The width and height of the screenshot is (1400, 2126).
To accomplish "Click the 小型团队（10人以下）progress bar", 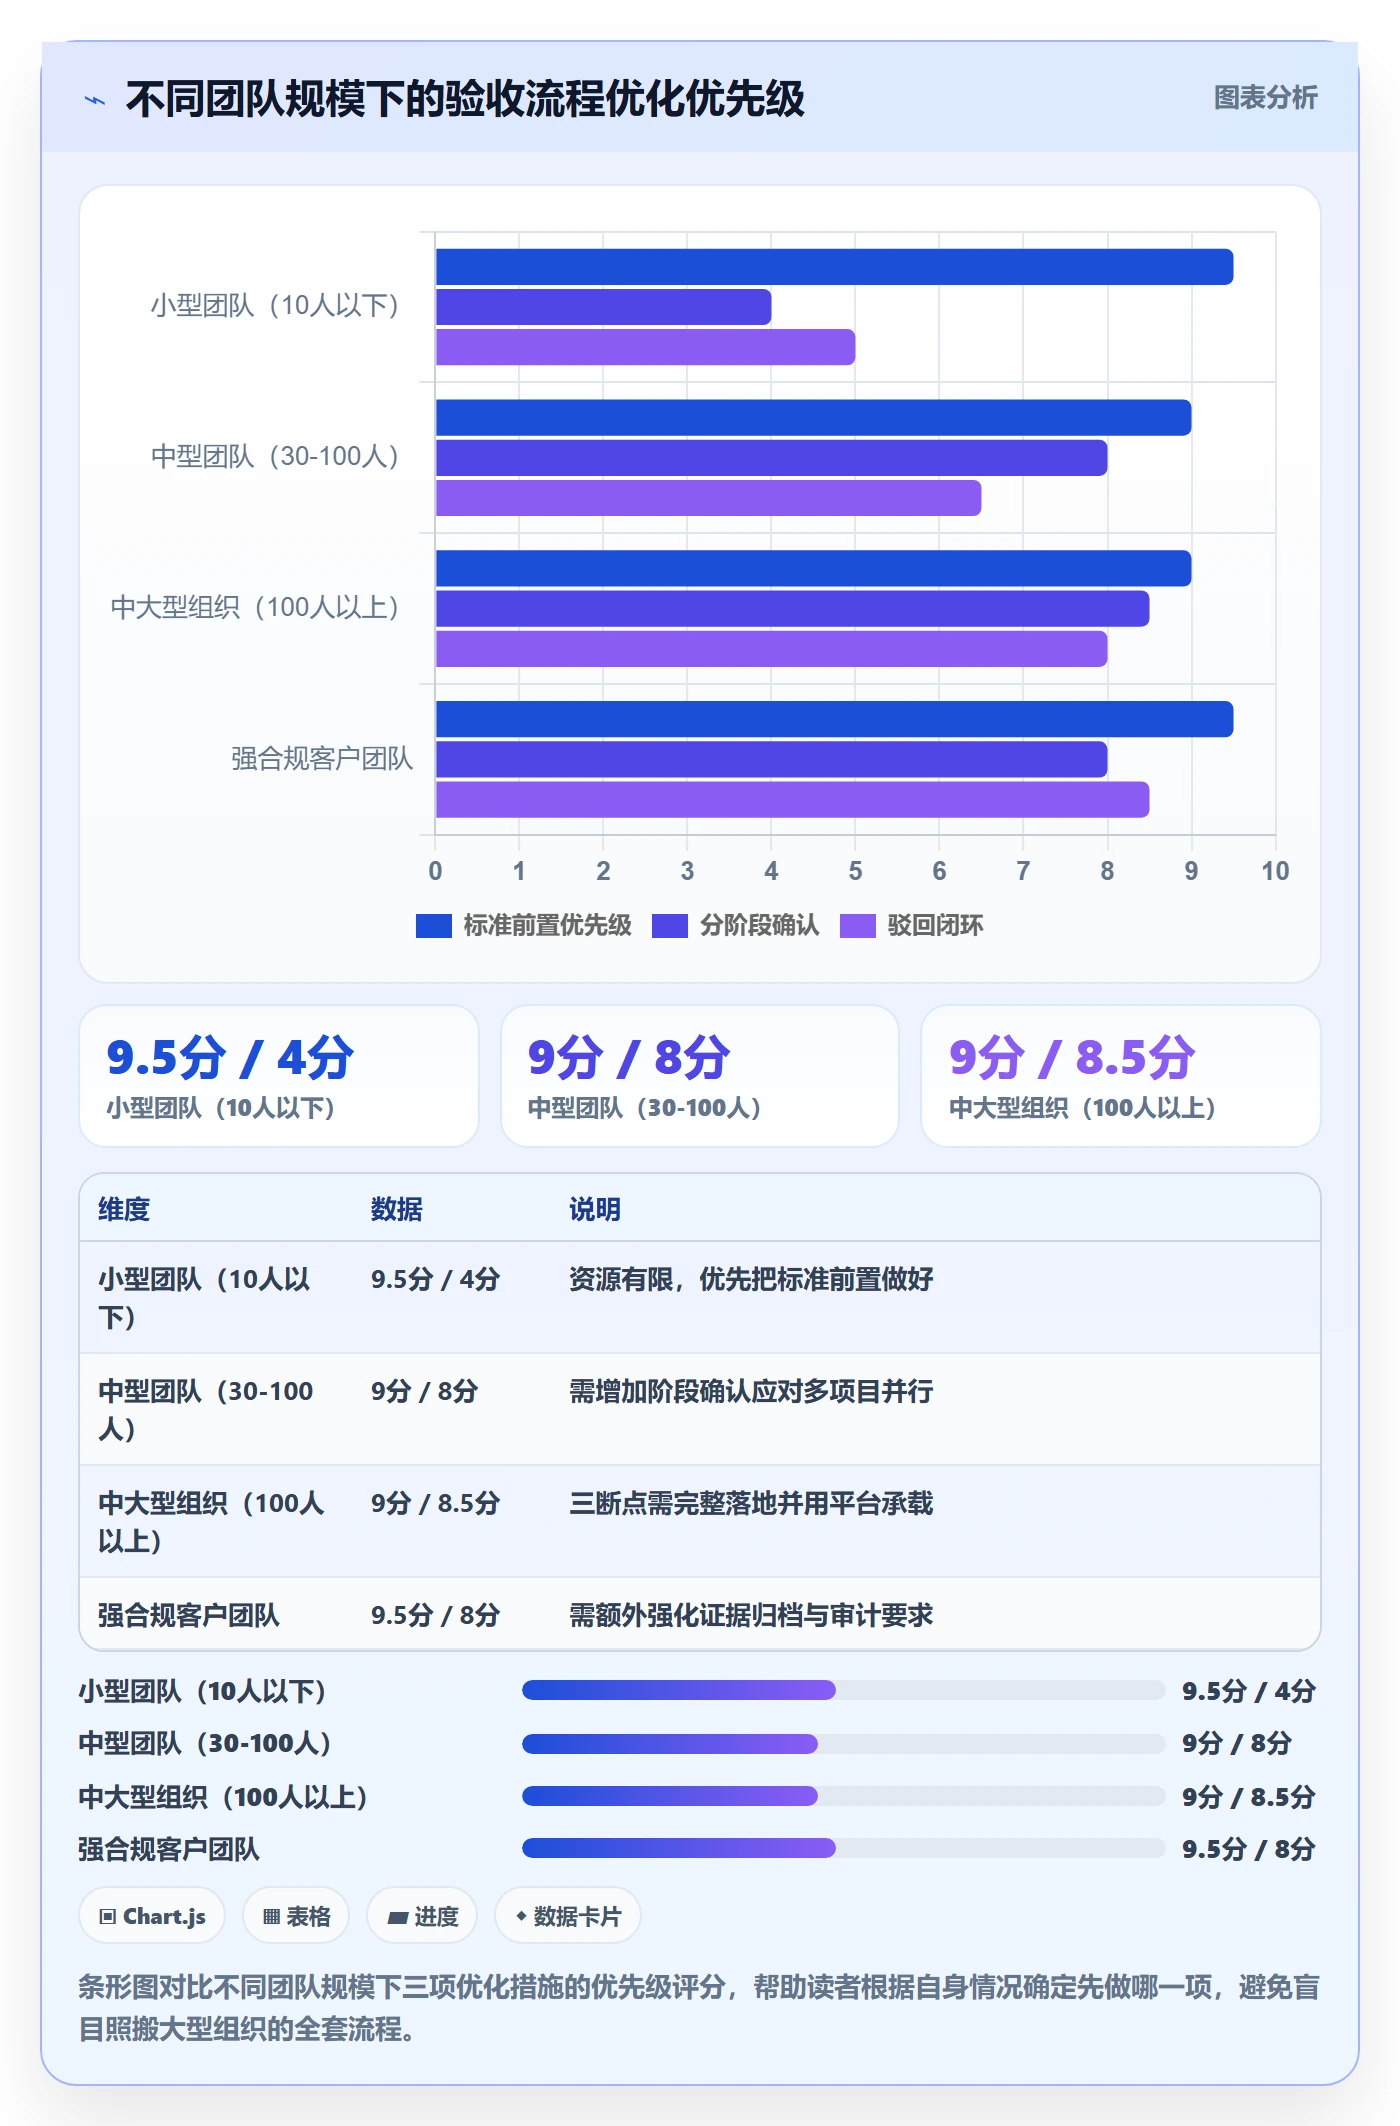I will (844, 1690).
